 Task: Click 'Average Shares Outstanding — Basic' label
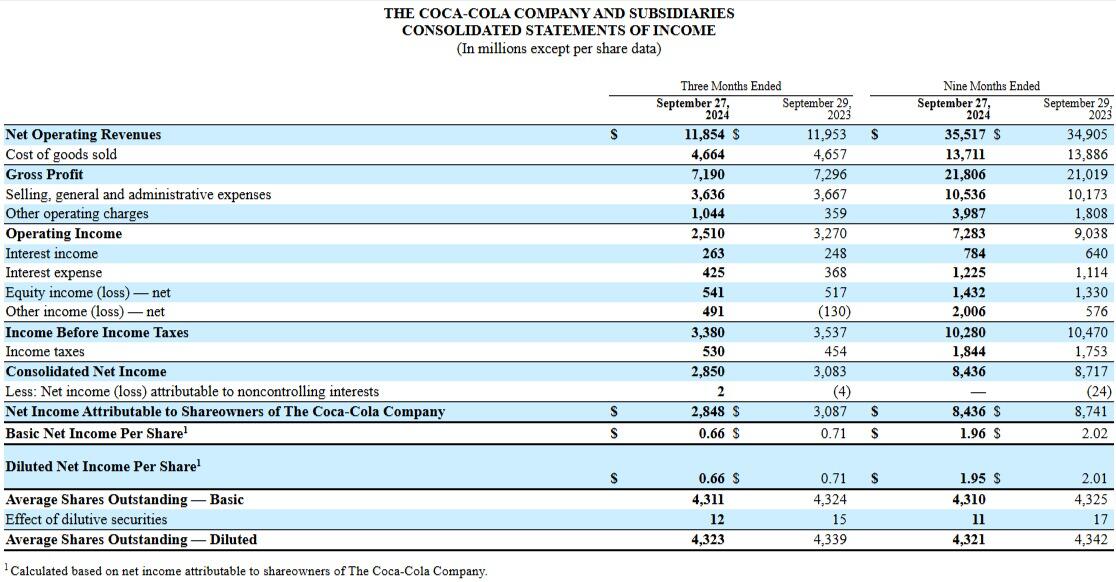point(125,499)
